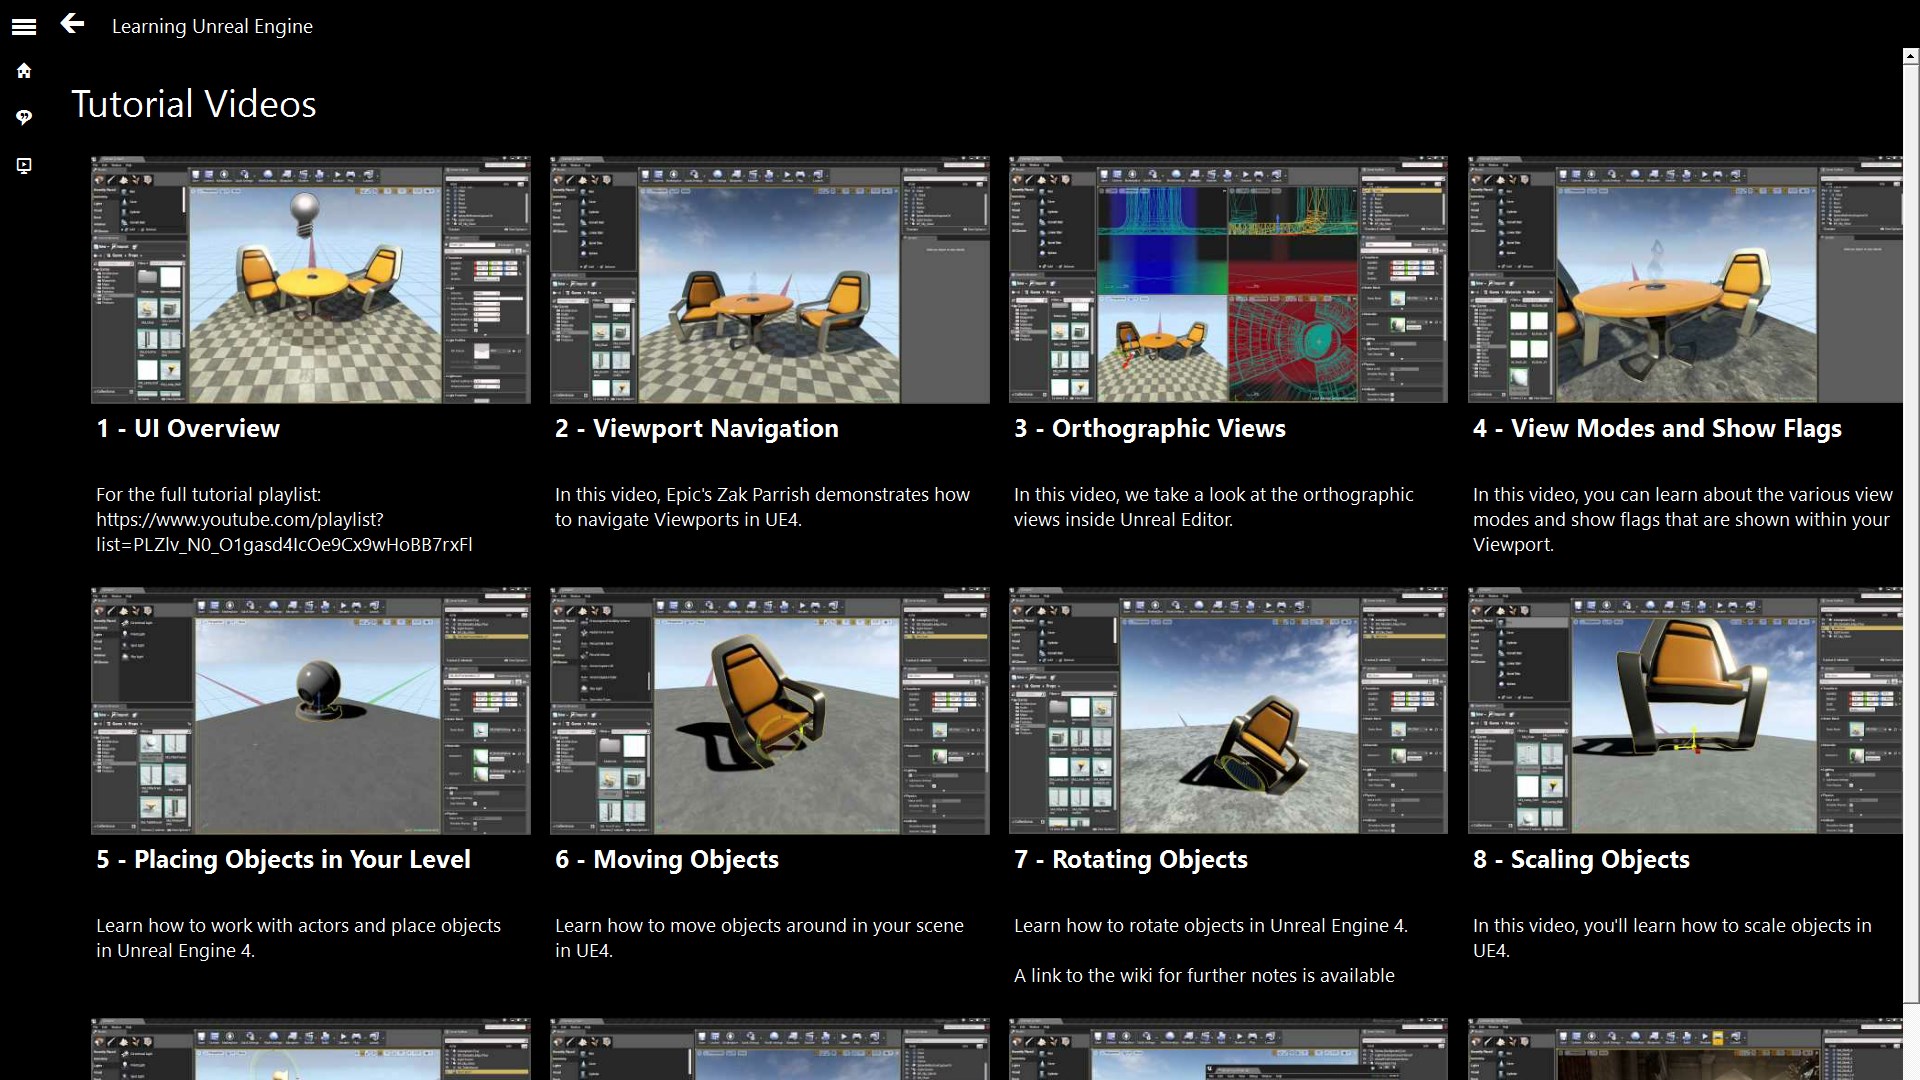Screen dimensions: 1920x1080
Task: Open the hamburger navigation menu
Action: click(24, 27)
